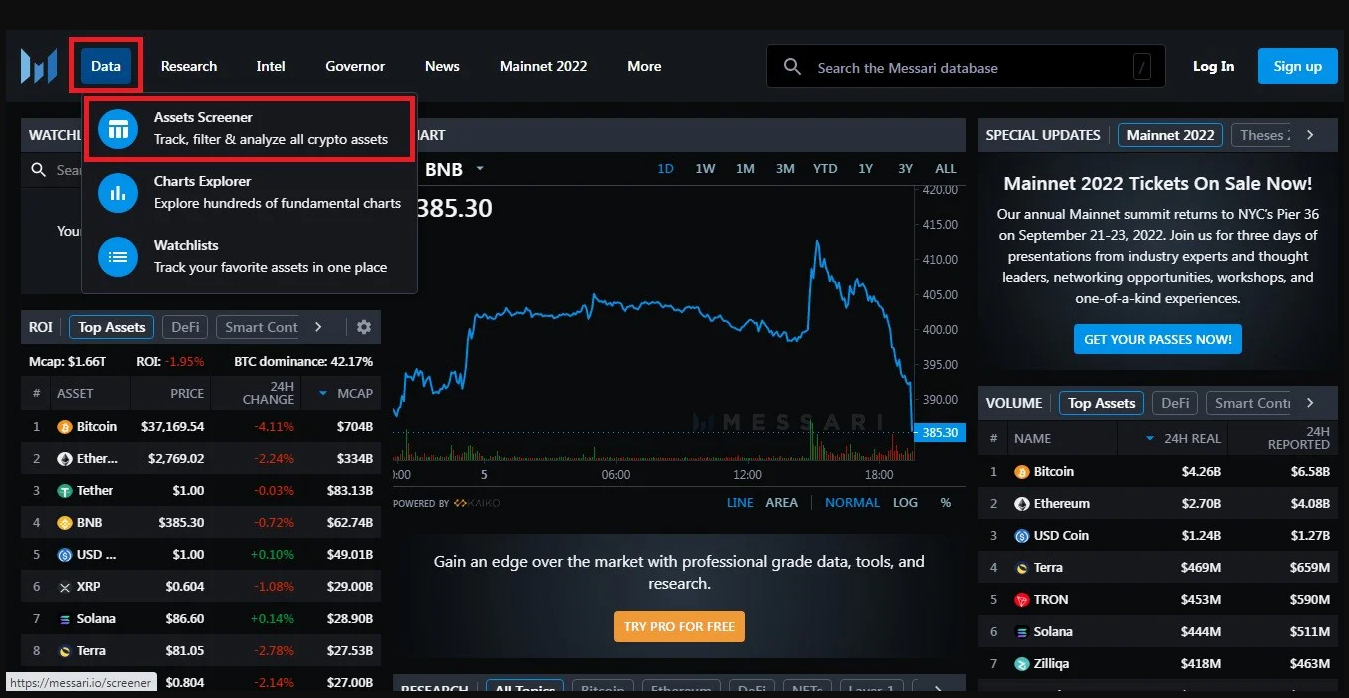Viewport: 1349px width, 698px height.
Task: Sort ROI table by MCAP
Action: tap(346, 393)
